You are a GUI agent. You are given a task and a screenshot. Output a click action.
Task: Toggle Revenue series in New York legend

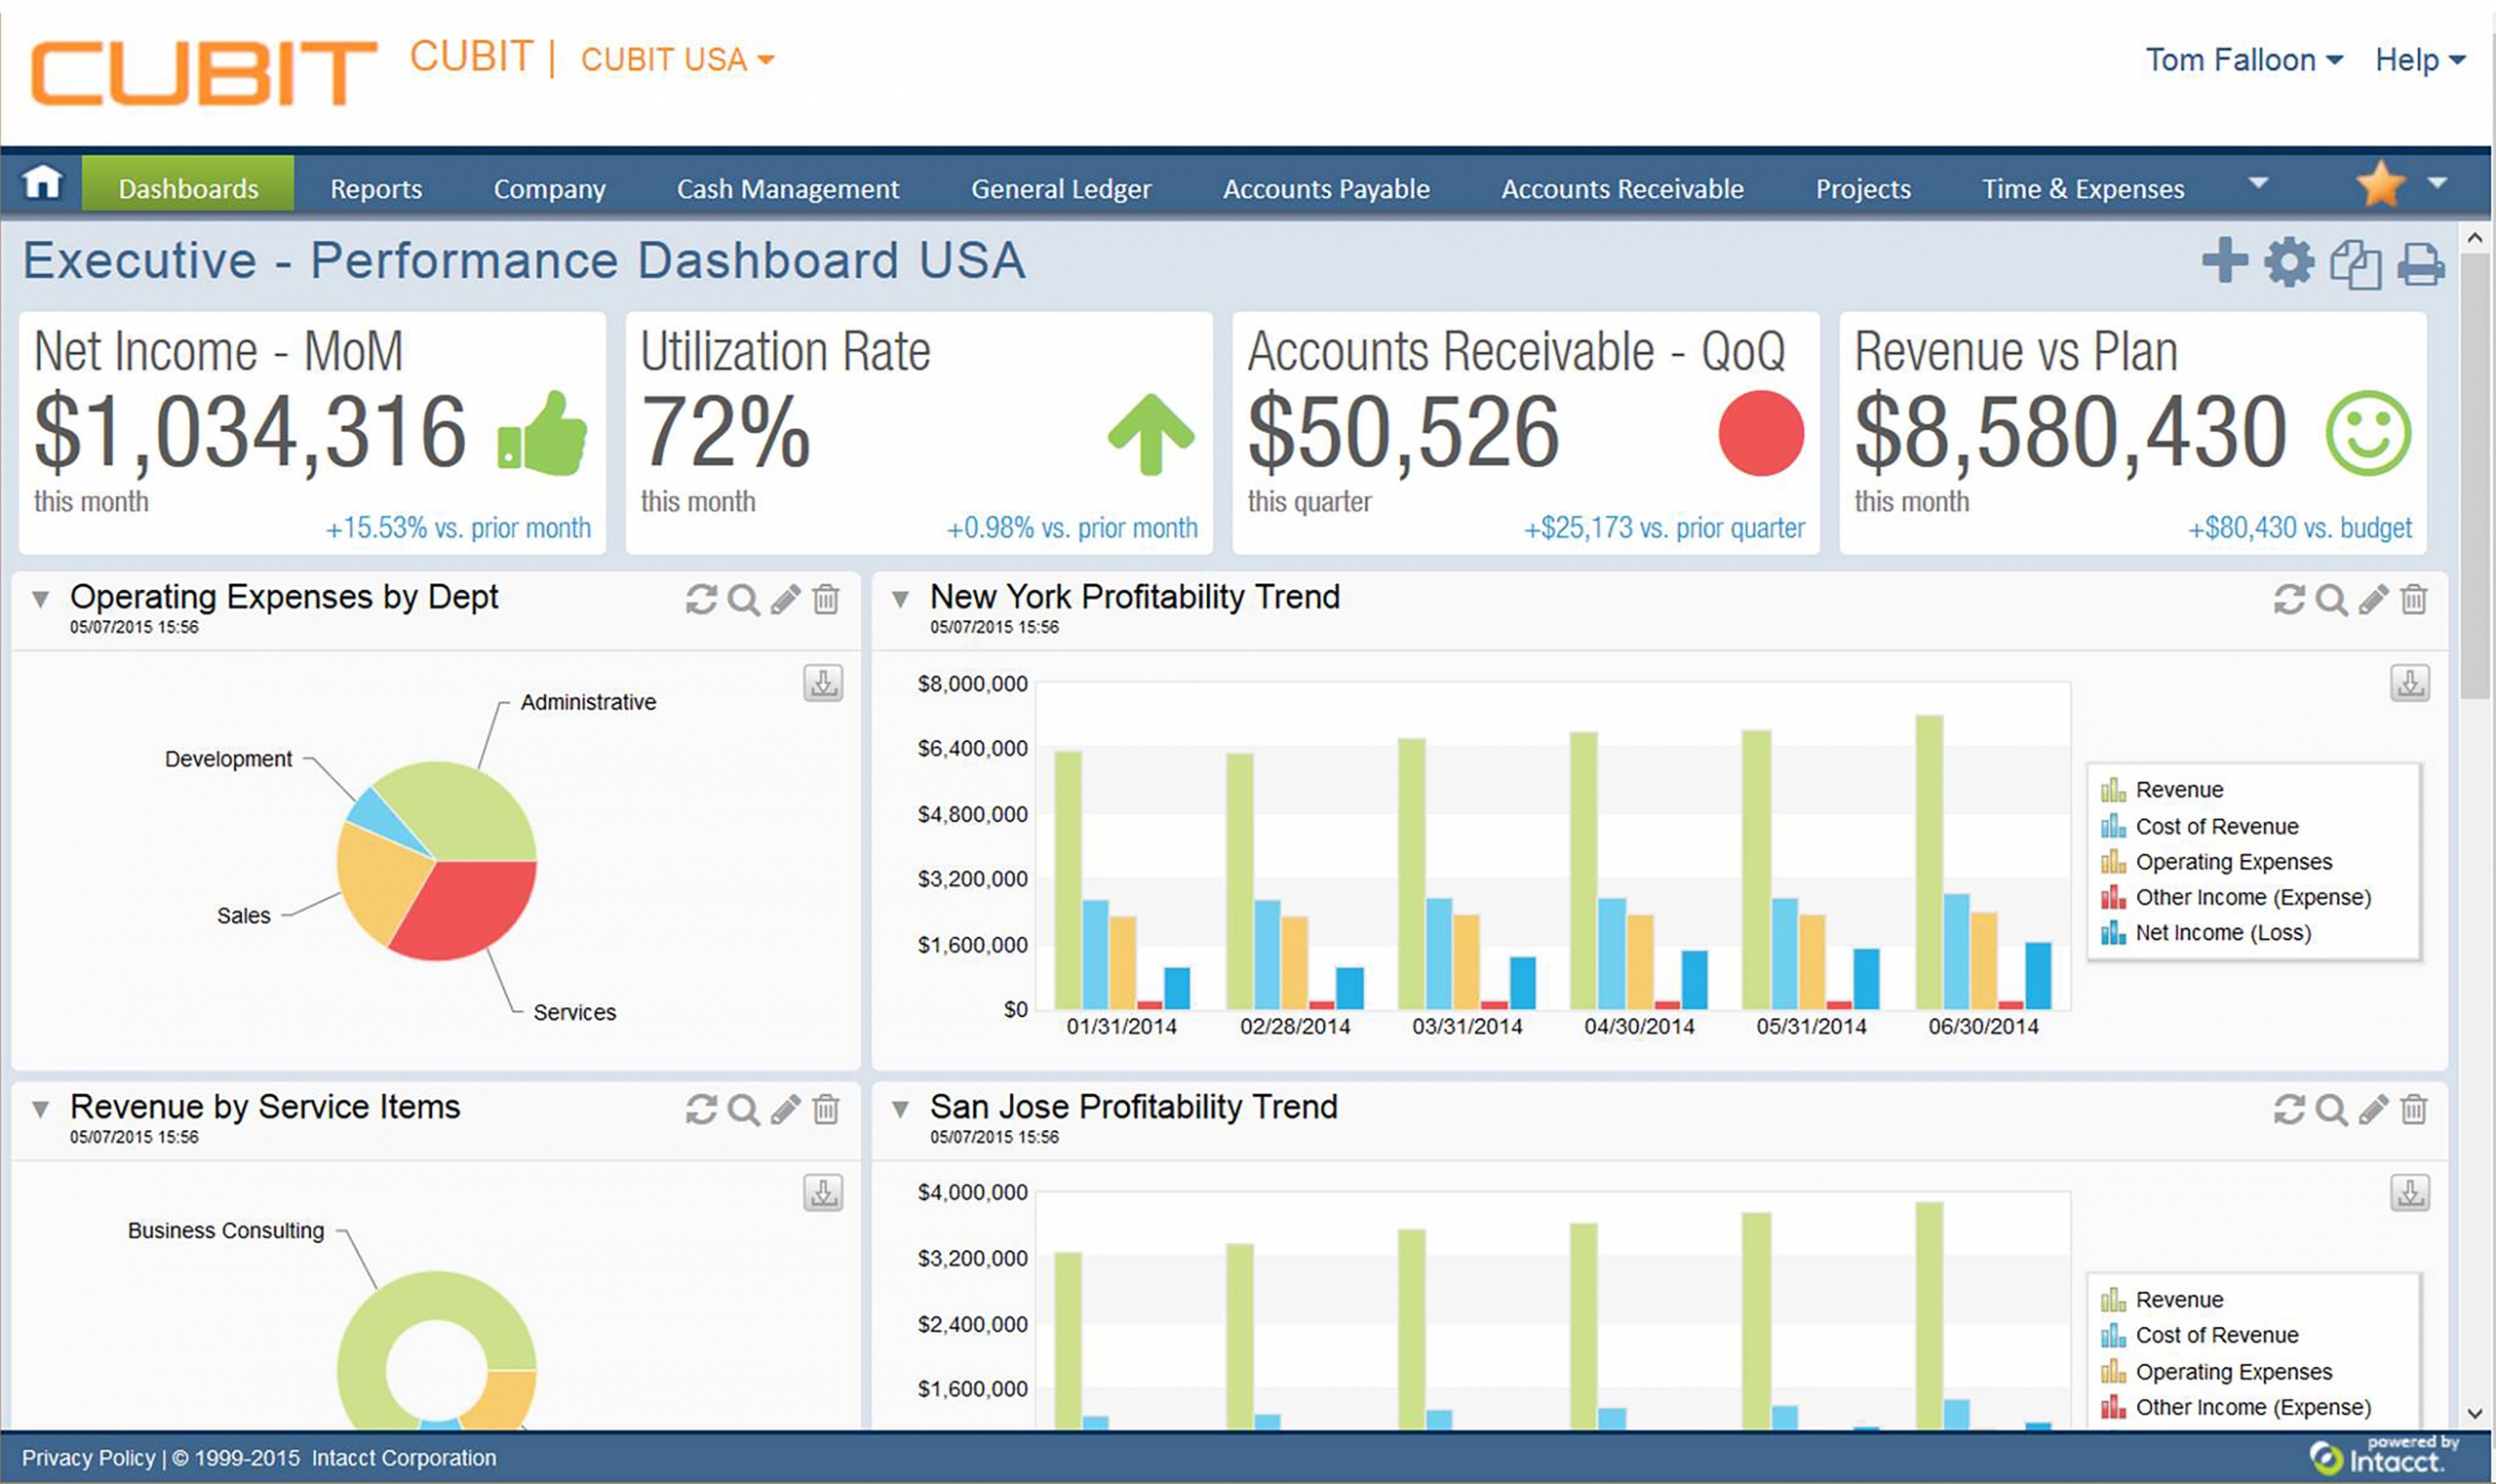[2162, 790]
